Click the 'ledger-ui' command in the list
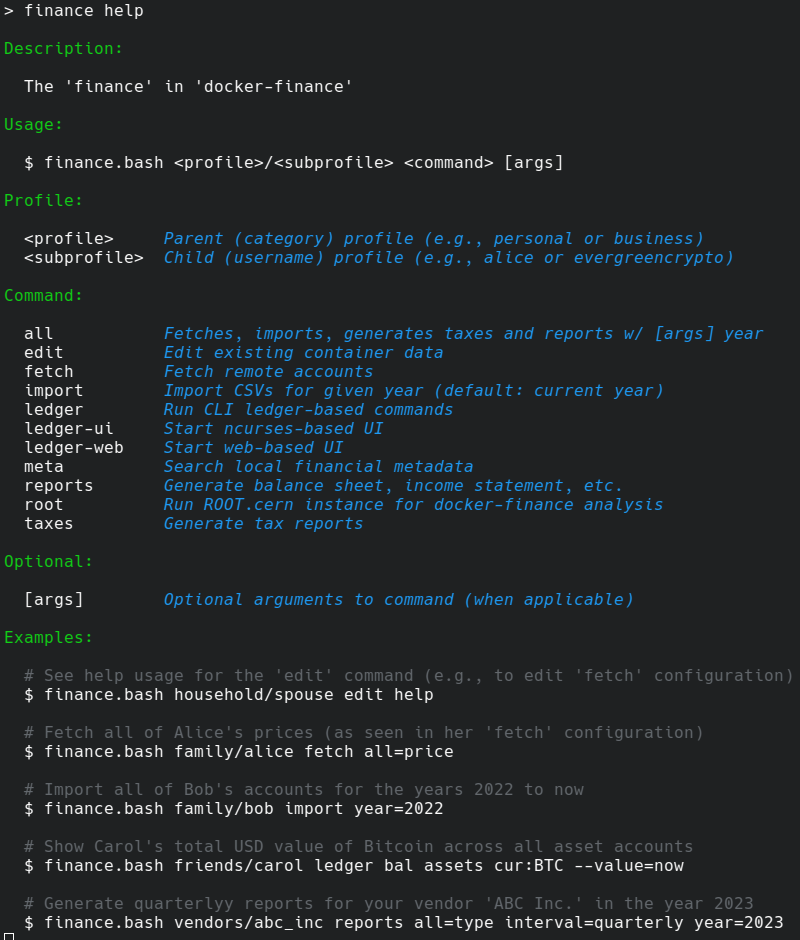 click(69, 428)
